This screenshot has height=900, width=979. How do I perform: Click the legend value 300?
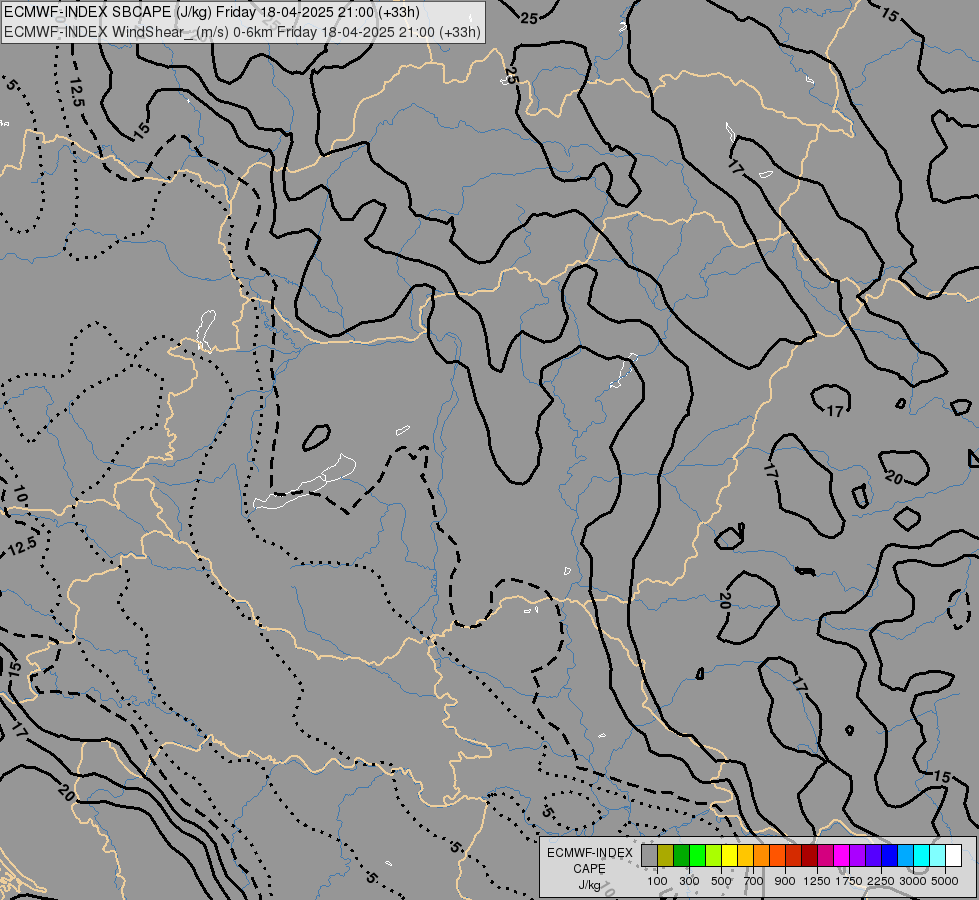coord(689,881)
